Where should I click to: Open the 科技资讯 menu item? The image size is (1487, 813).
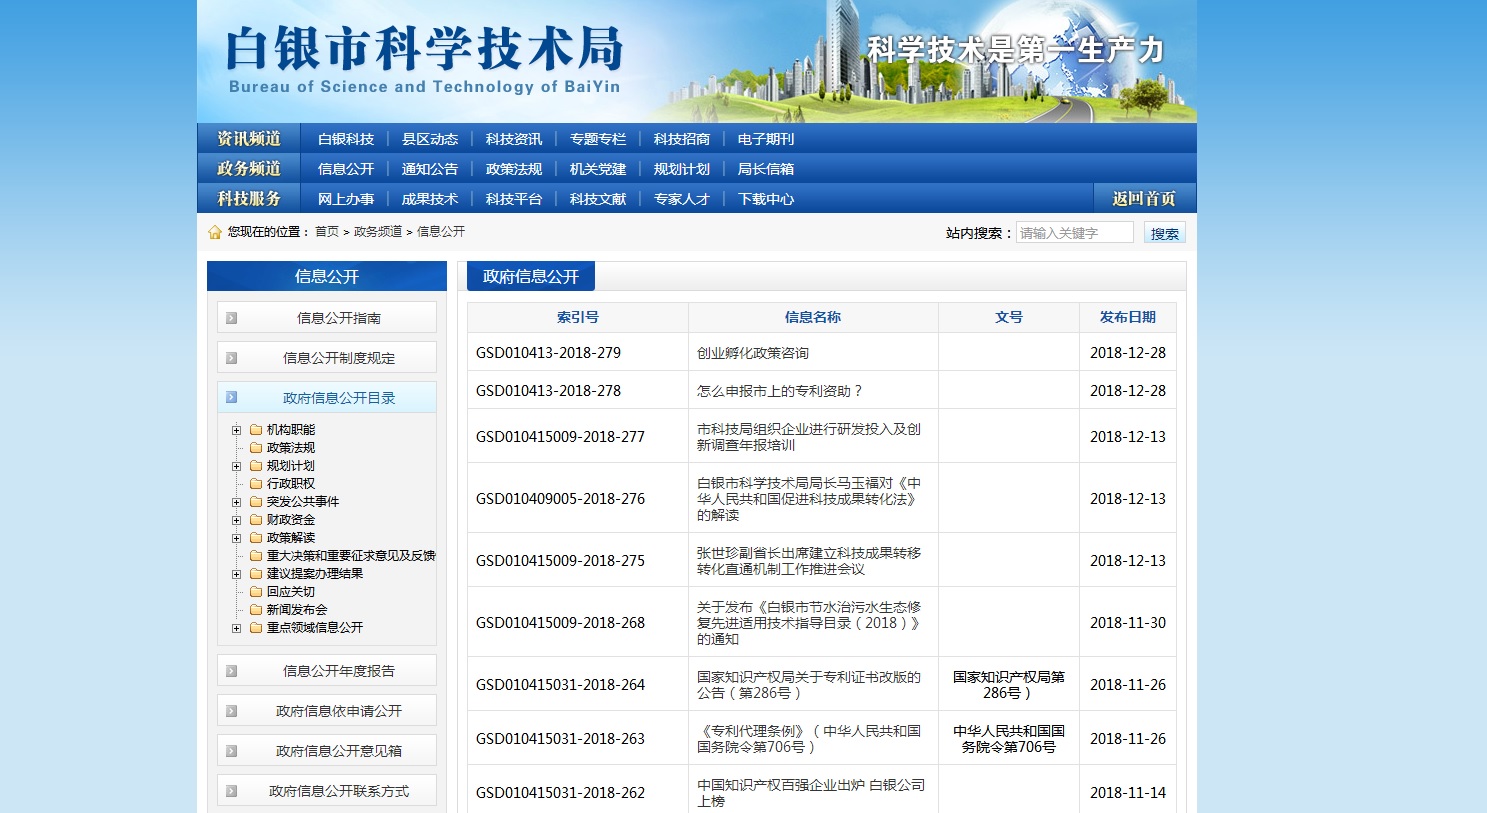click(513, 139)
